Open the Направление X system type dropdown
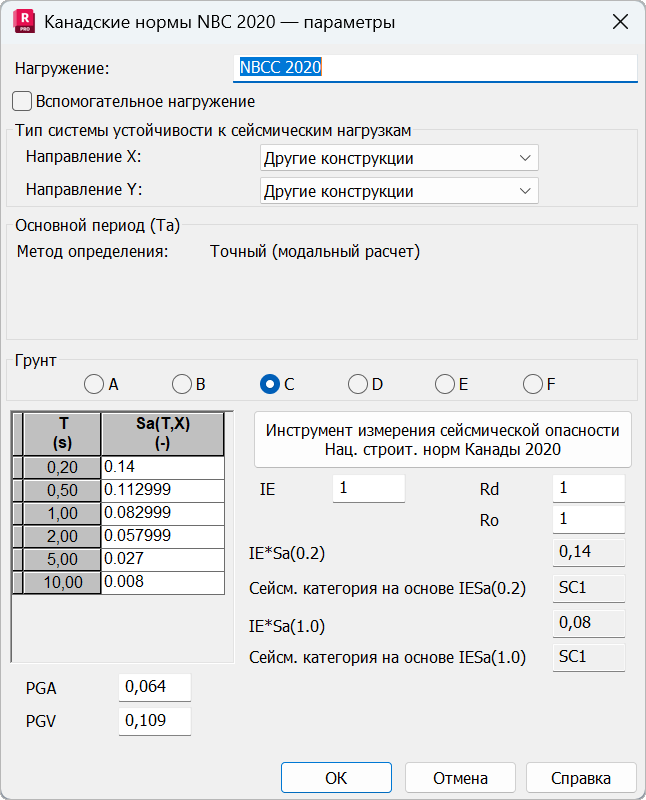Image resolution: width=646 pixels, height=800 pixels. [x=399, y=158]
